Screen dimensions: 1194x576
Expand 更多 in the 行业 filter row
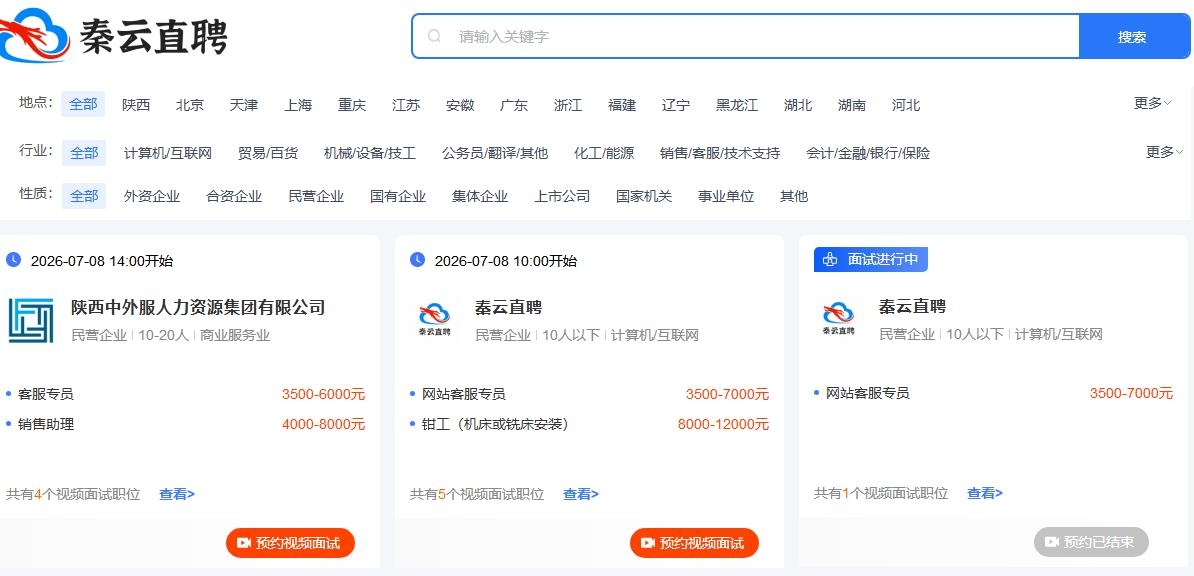pyautogui.click(x=1164, y=152)
